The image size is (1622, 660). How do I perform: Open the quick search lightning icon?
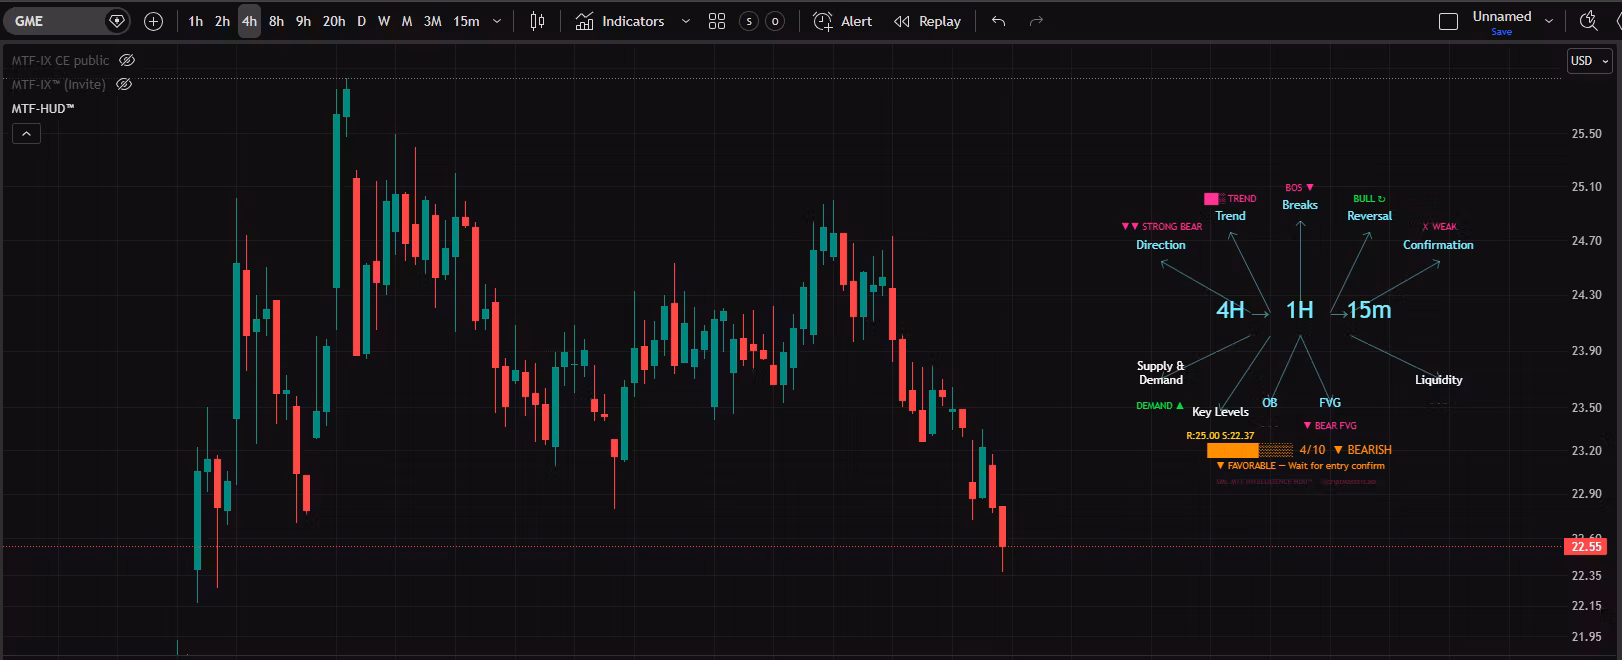[x=1588, y=21]
